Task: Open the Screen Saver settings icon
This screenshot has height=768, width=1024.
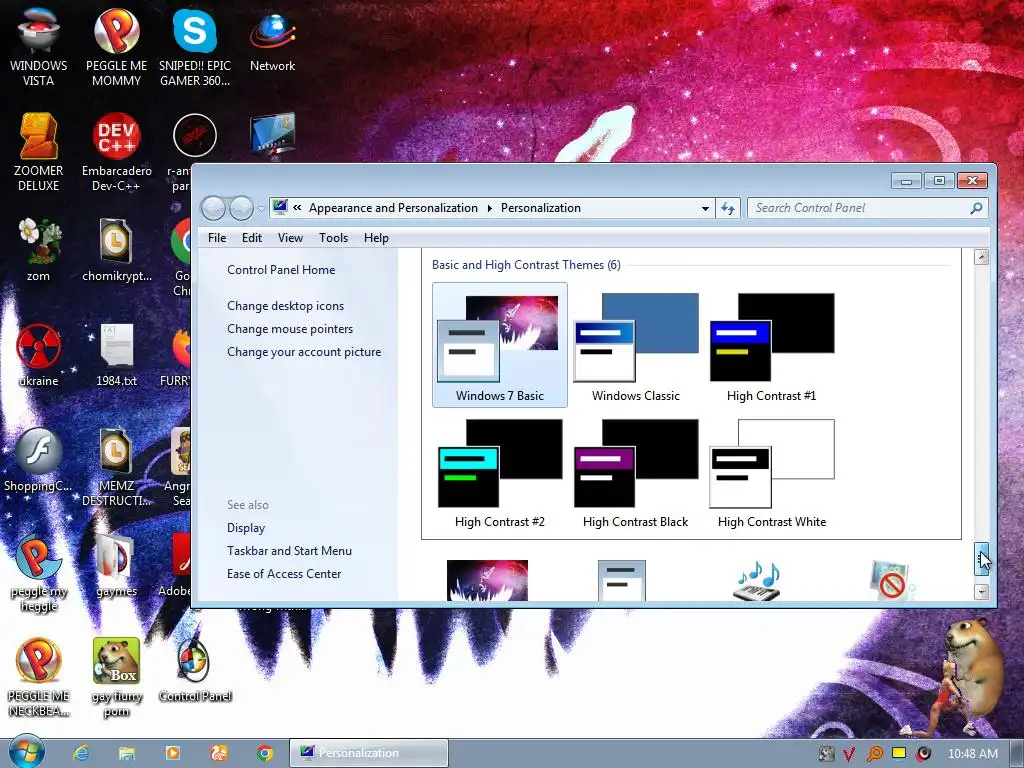Action: [892, 580]
